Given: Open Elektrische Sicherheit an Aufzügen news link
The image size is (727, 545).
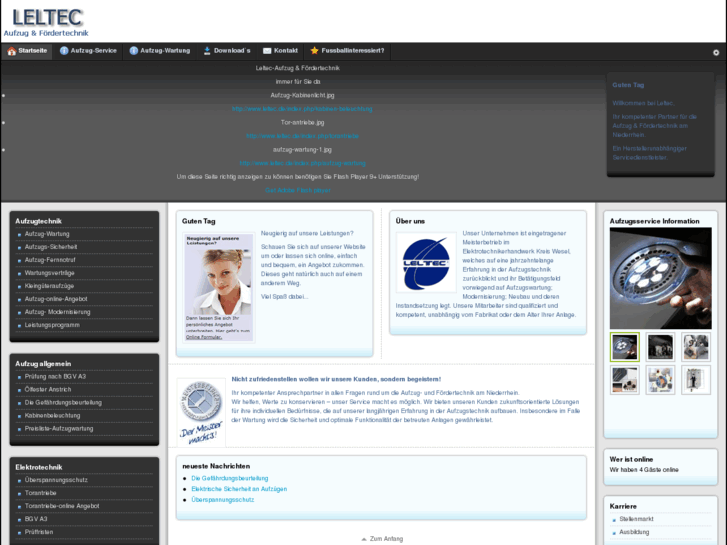Looking at the screenshot, I should (239, 489).
